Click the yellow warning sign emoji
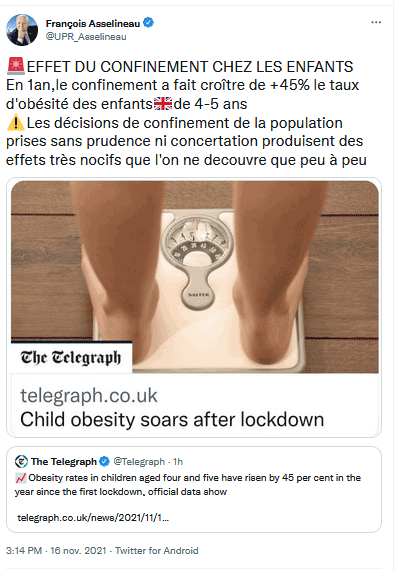The height and width of the screenshot is (572, 401). (16, 123)
